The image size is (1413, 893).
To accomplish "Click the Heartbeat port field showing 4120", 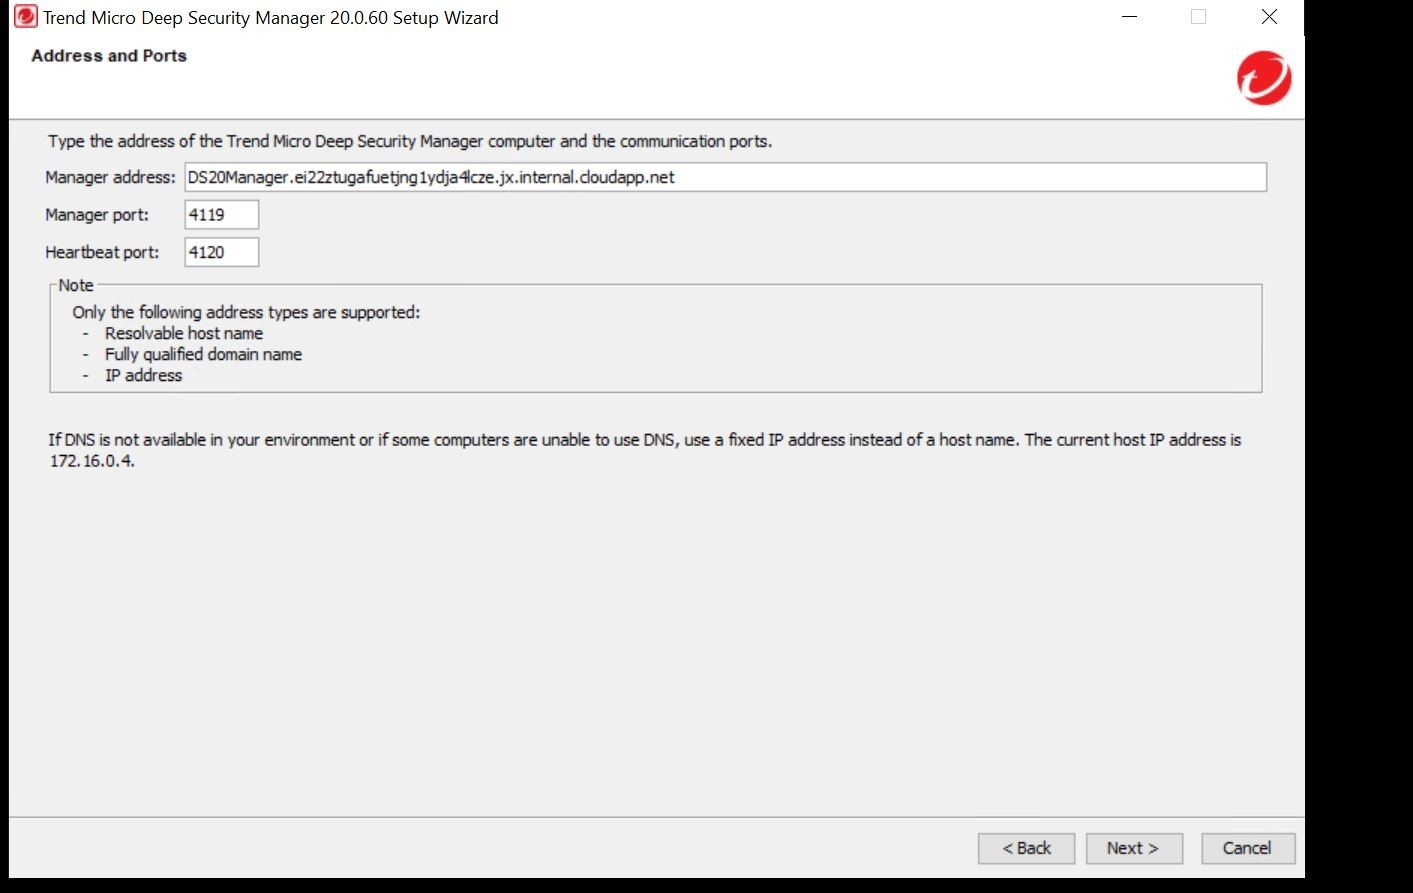I will coord(221,252).
